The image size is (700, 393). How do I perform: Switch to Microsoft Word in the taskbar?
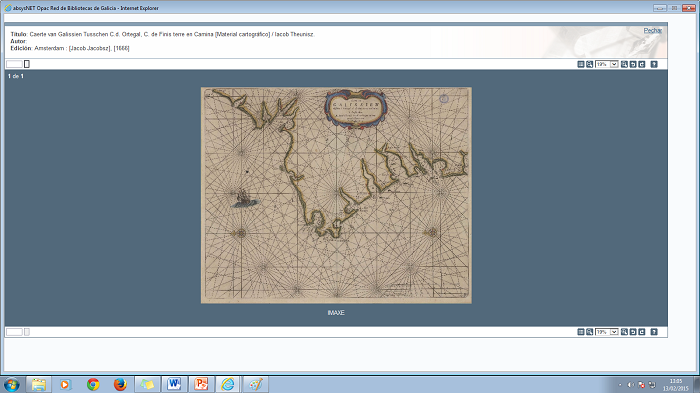pyautogui.click(x=174, y=384)
